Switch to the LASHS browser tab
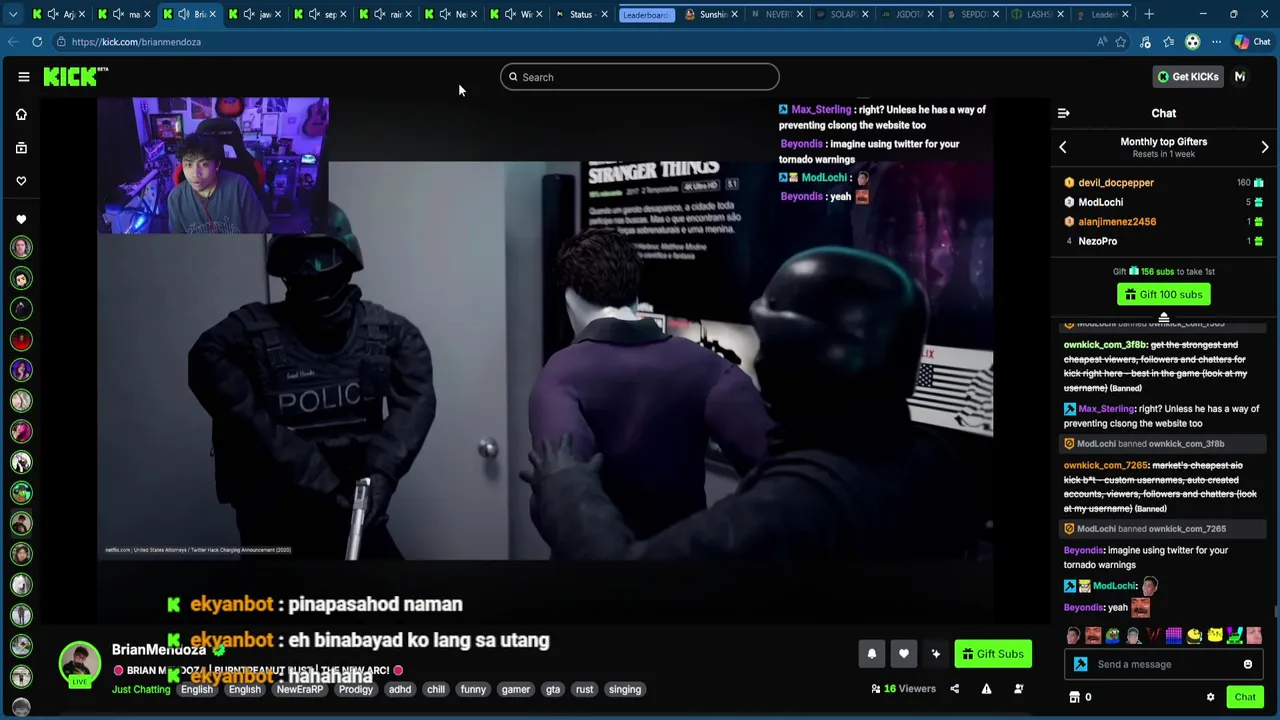The image size is (1280, 720). pyautogui.click(x=1037, y=14)
